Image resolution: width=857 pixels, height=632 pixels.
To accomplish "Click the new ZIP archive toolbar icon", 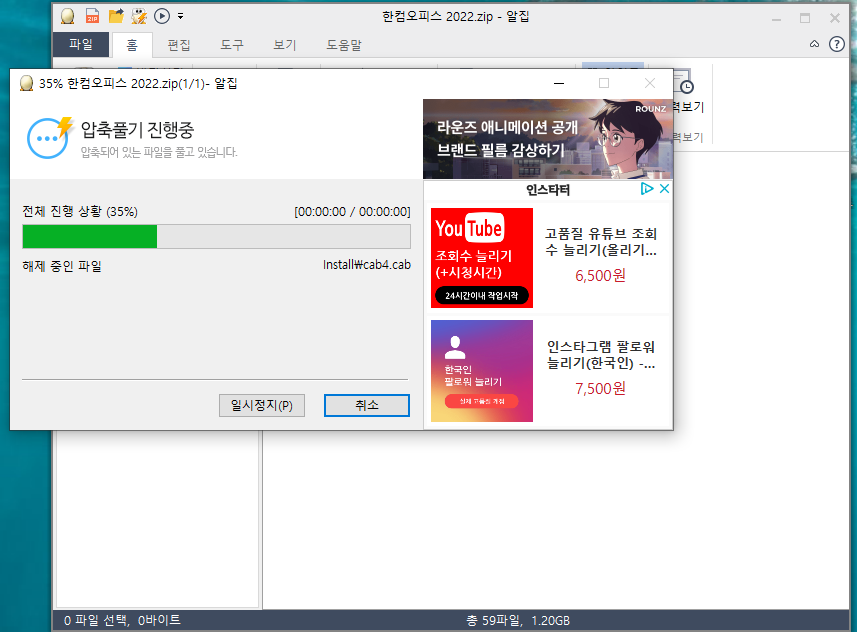I will 92,16.
